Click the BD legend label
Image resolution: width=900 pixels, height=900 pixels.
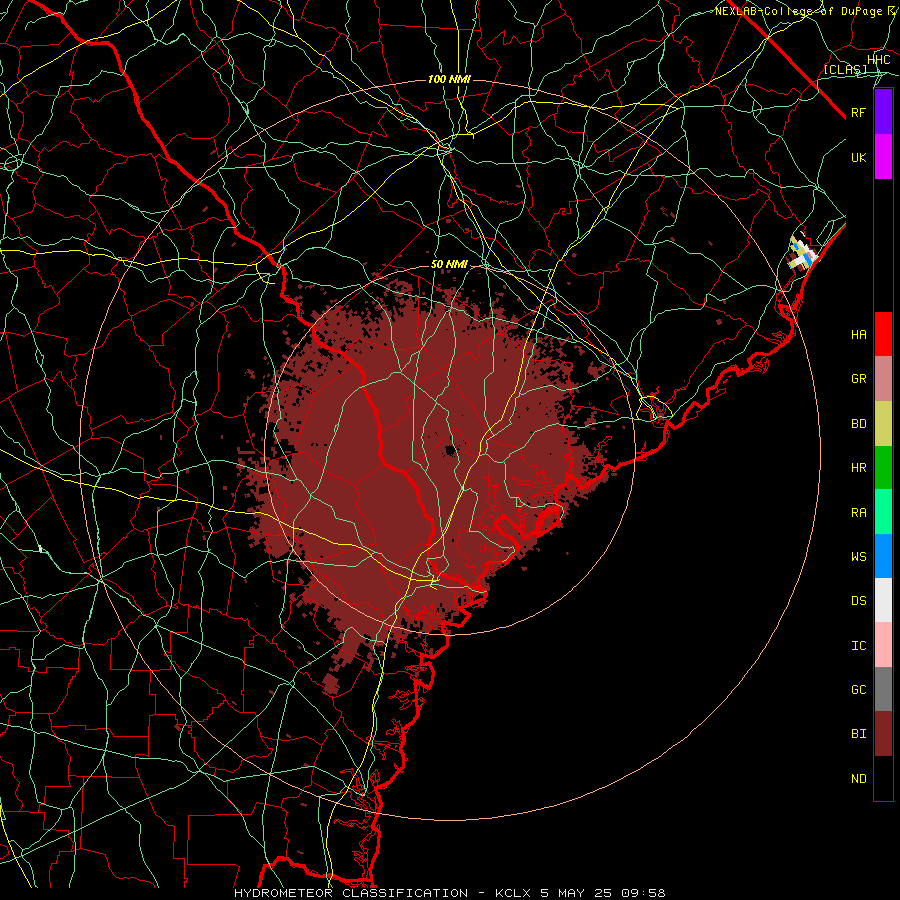pos(859,424)
